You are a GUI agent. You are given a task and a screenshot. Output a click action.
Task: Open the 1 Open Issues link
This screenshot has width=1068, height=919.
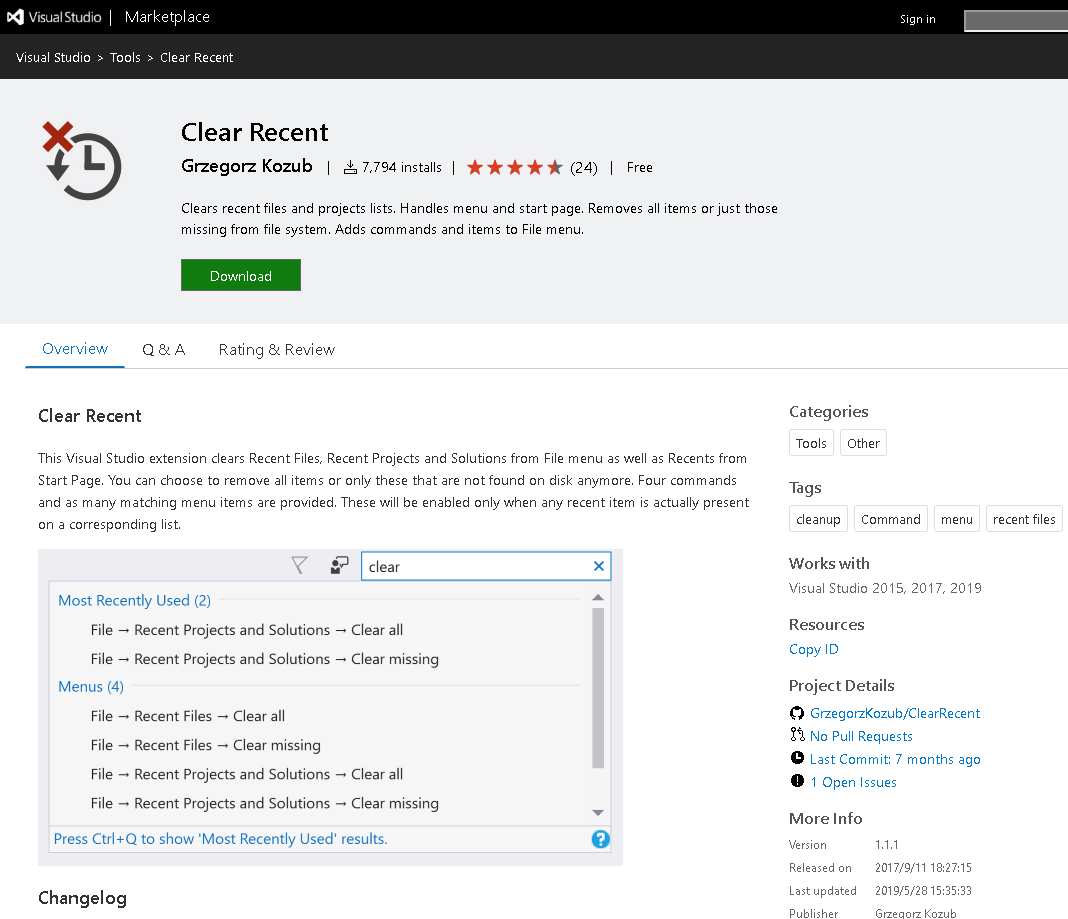[x=853, y=782]
